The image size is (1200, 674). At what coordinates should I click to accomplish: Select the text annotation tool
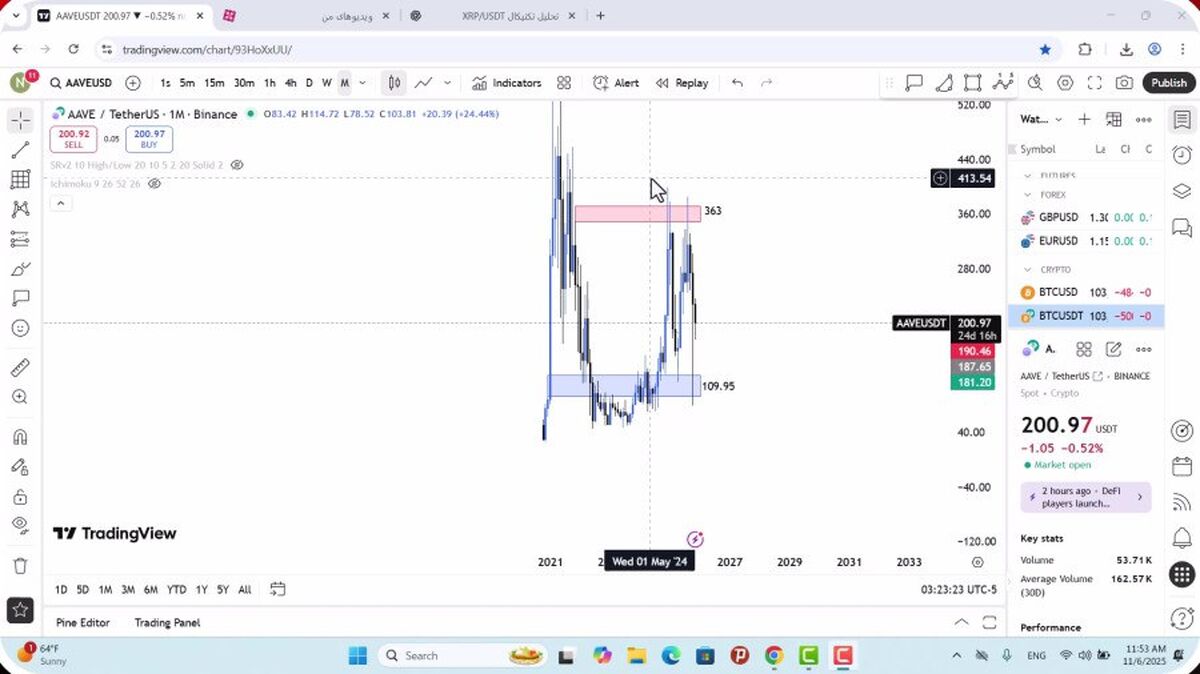point(20,298)
